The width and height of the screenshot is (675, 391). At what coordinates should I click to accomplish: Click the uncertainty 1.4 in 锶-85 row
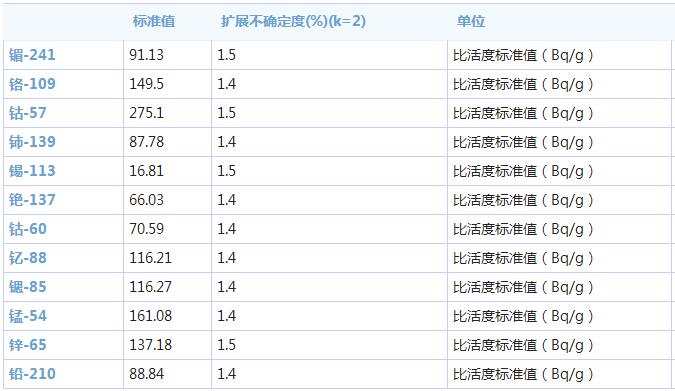point(226,287)
